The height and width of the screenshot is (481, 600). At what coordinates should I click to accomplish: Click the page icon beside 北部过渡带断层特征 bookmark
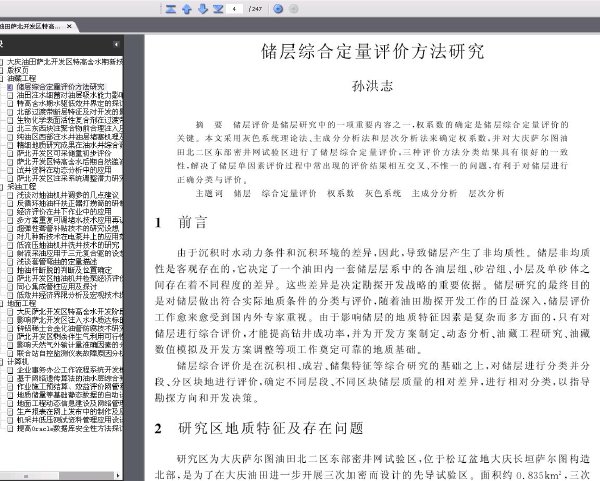[x=10, y=112]
